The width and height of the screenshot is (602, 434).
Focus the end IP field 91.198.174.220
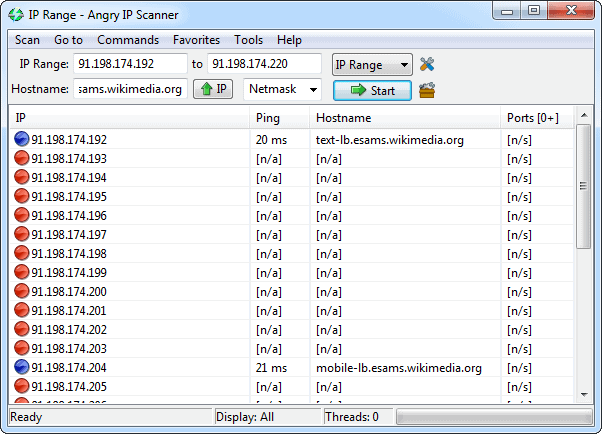pos(264,64)
